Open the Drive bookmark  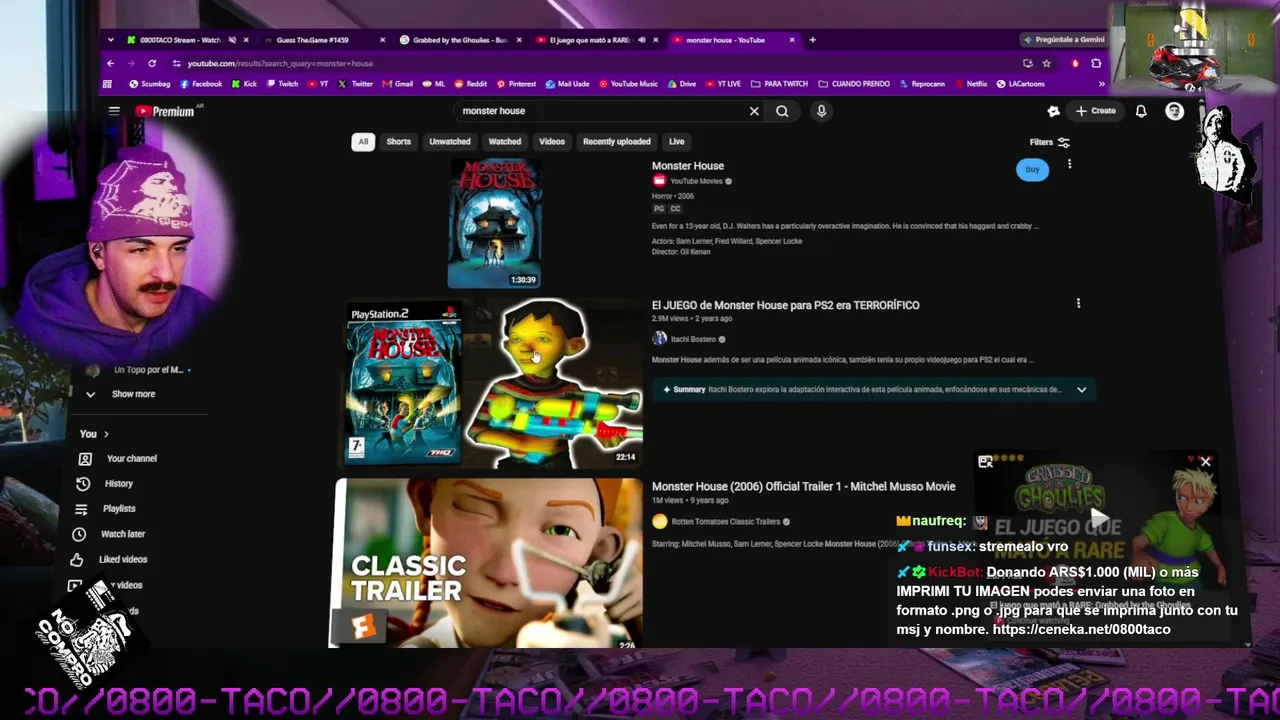[x=681, y=84]
